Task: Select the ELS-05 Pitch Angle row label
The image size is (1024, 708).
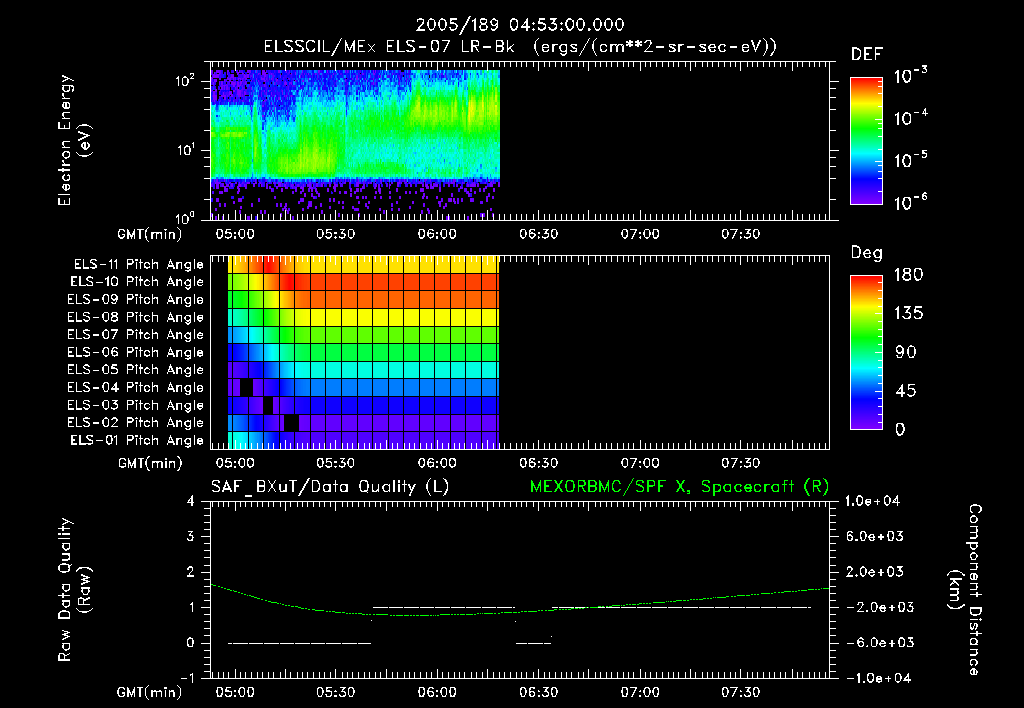Action: click(x=136, y=370)
